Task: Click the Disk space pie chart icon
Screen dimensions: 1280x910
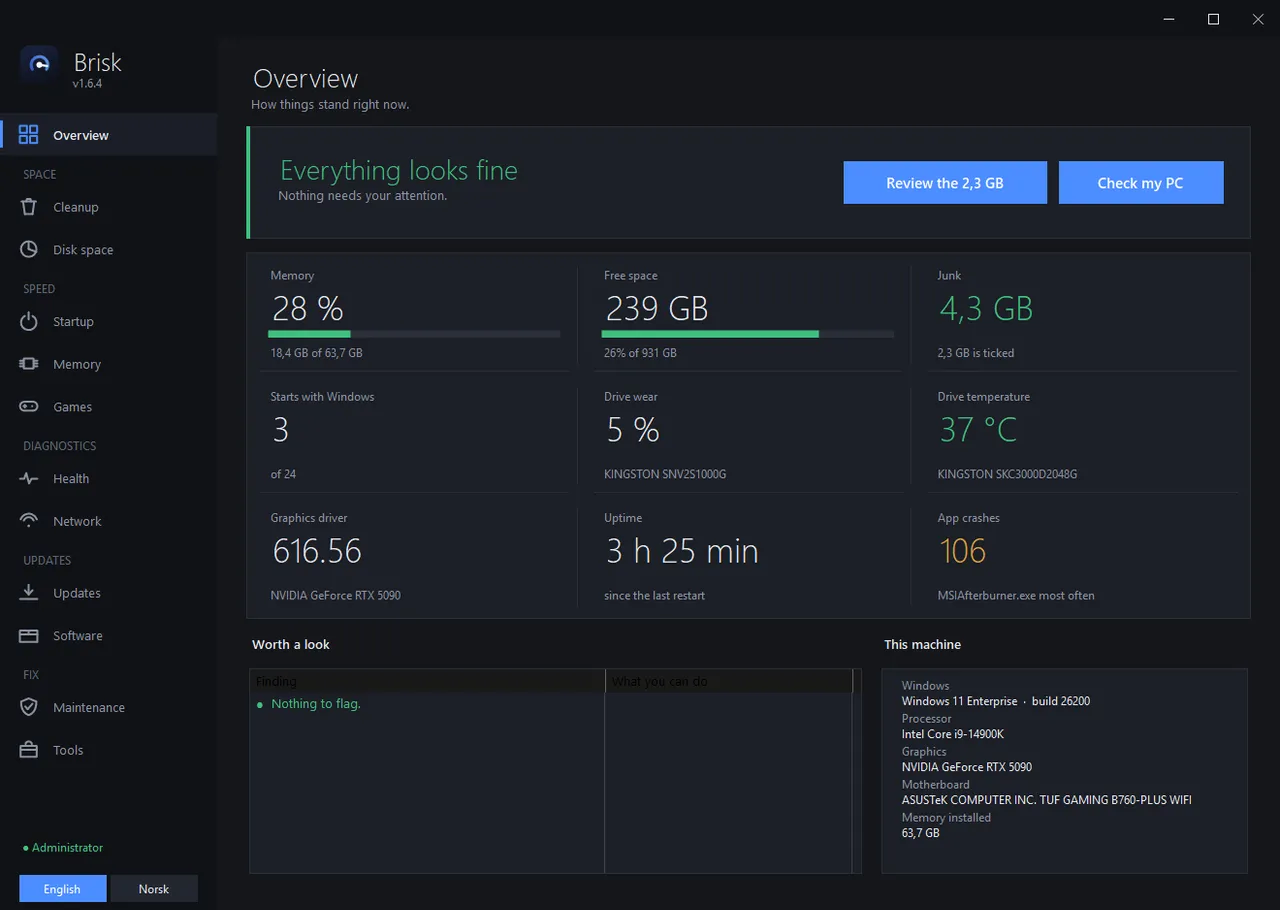Action: 29,250
